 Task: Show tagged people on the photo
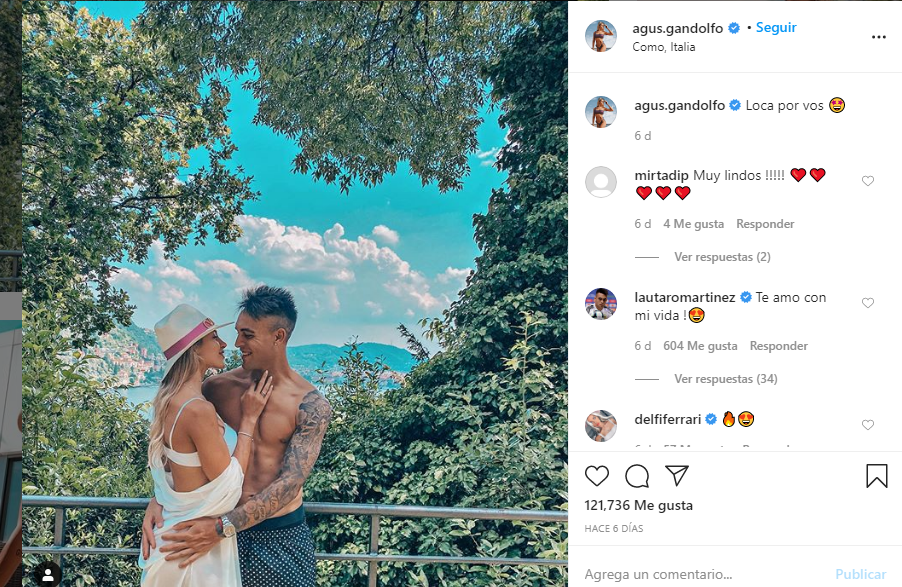(x=48, y=574)
